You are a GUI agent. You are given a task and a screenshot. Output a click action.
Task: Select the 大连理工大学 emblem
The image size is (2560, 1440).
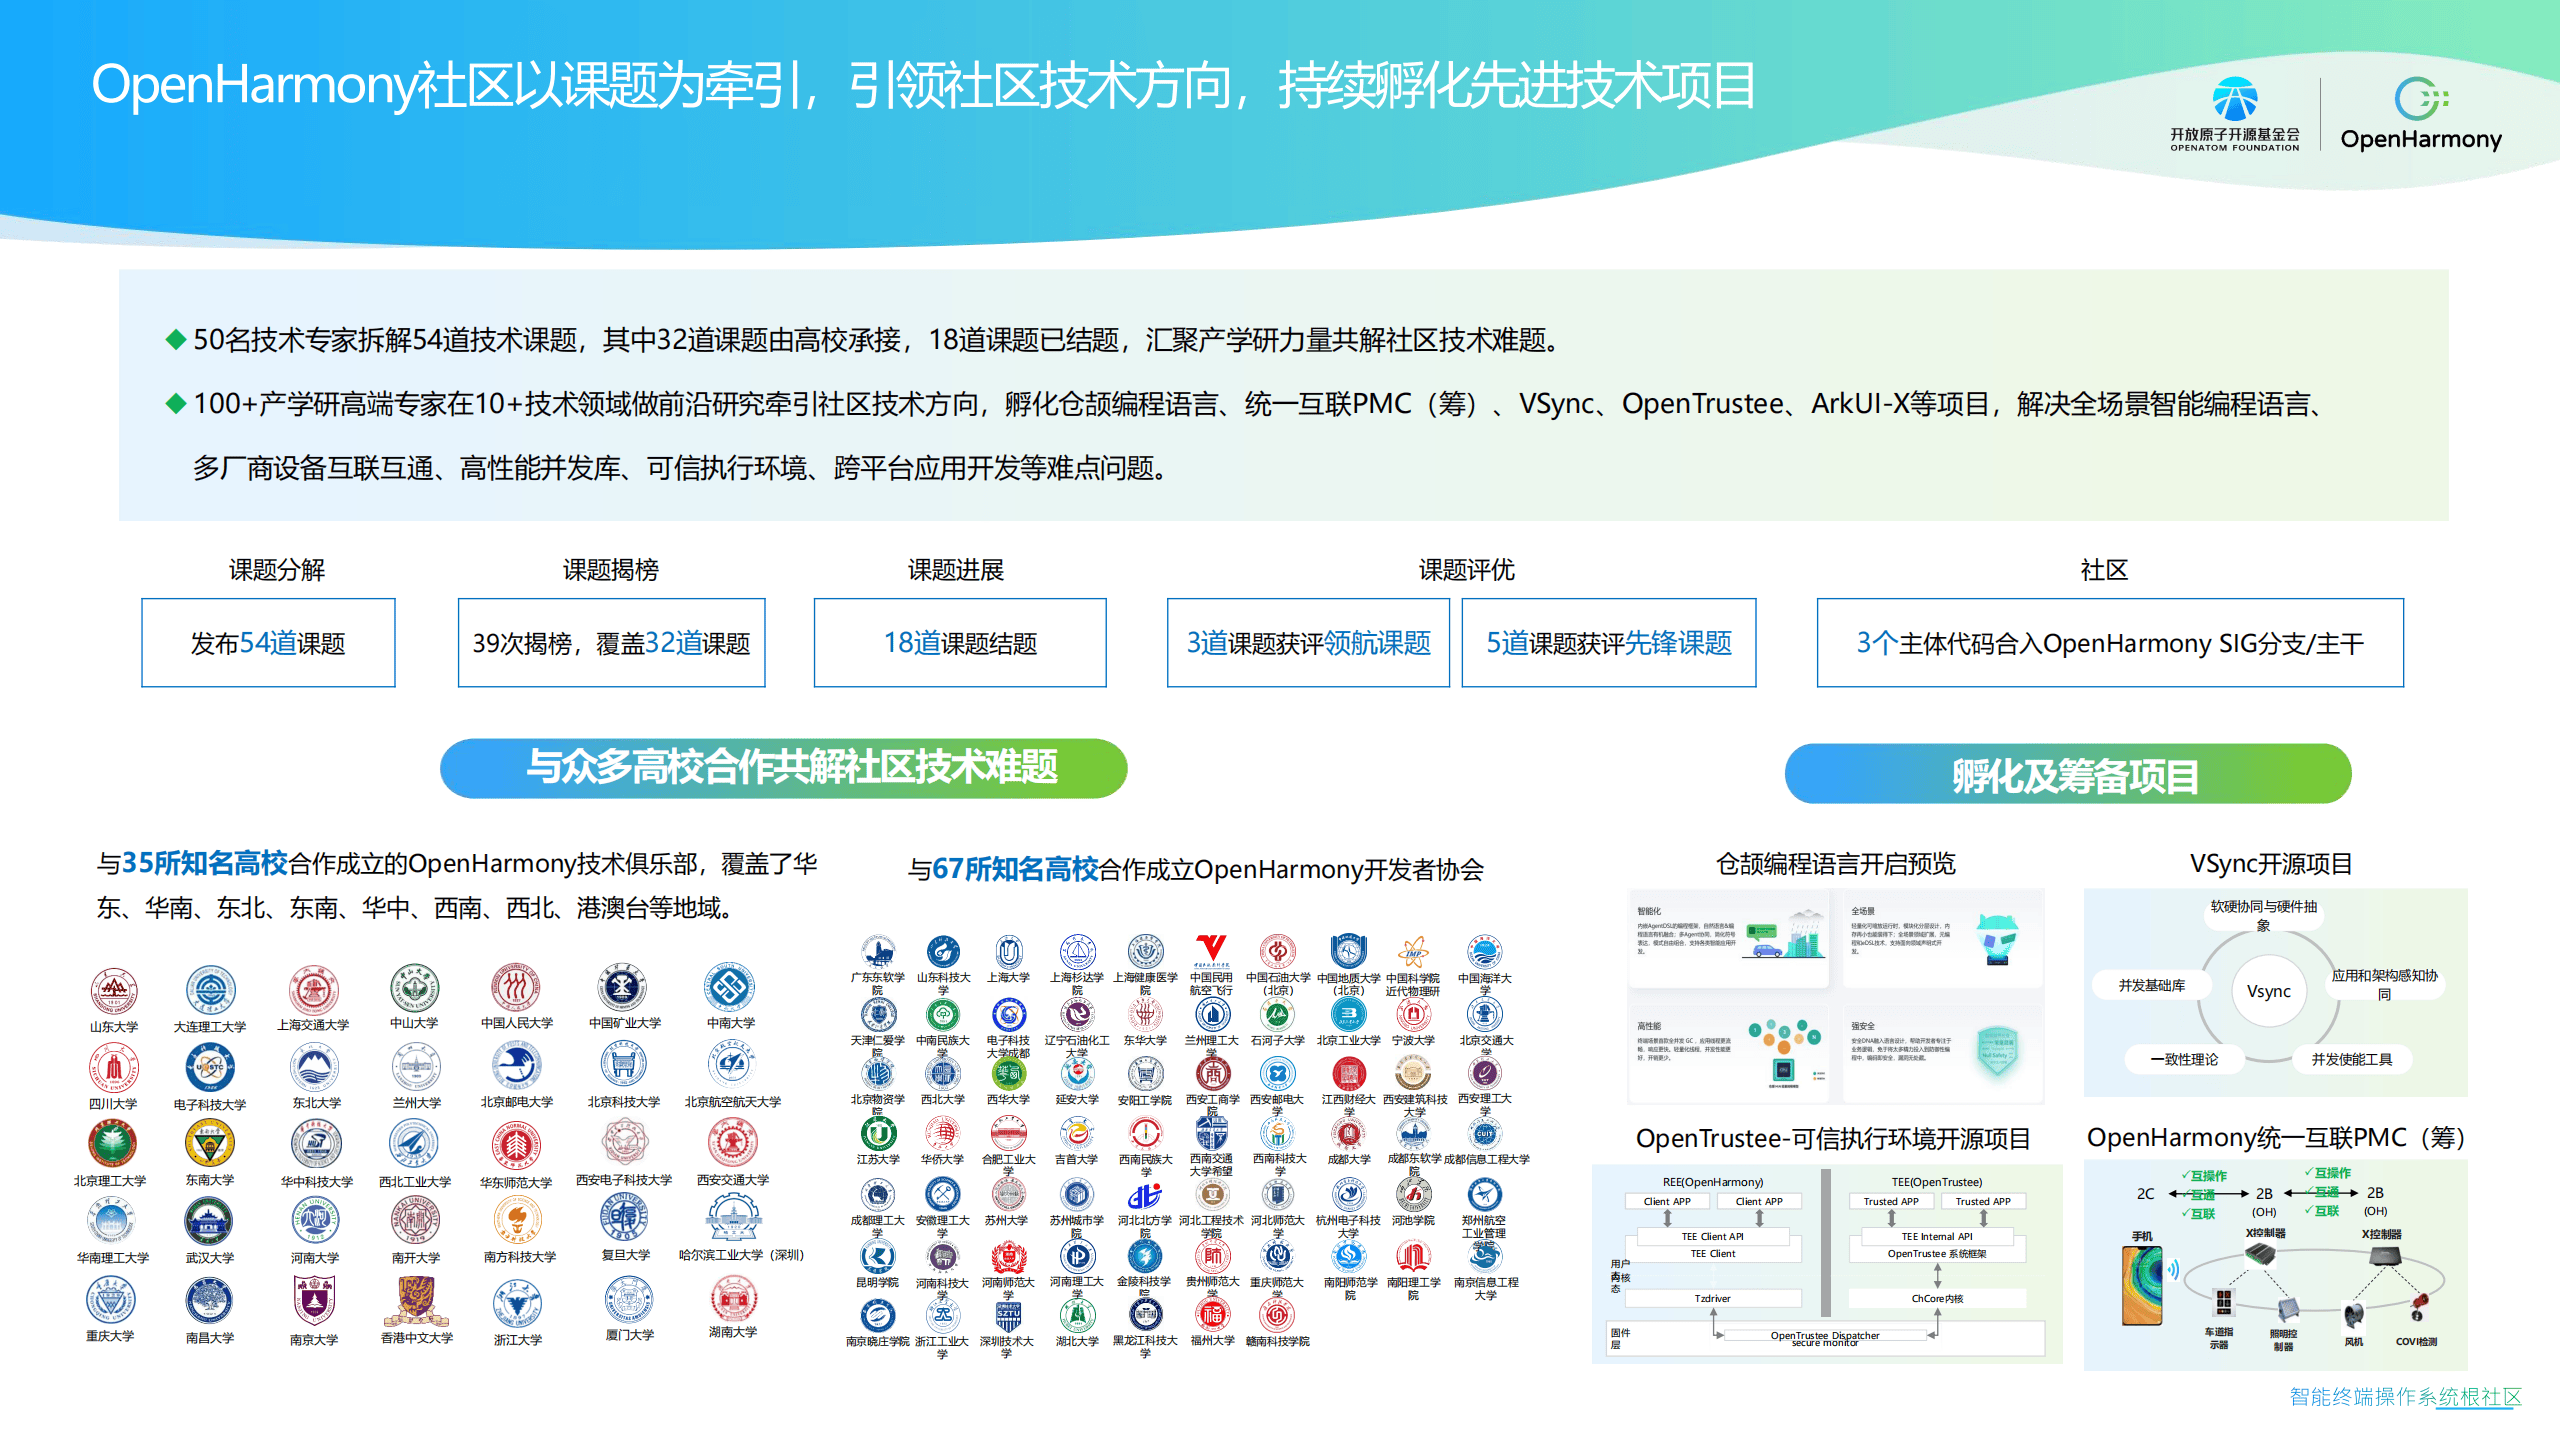coord(210,991)
